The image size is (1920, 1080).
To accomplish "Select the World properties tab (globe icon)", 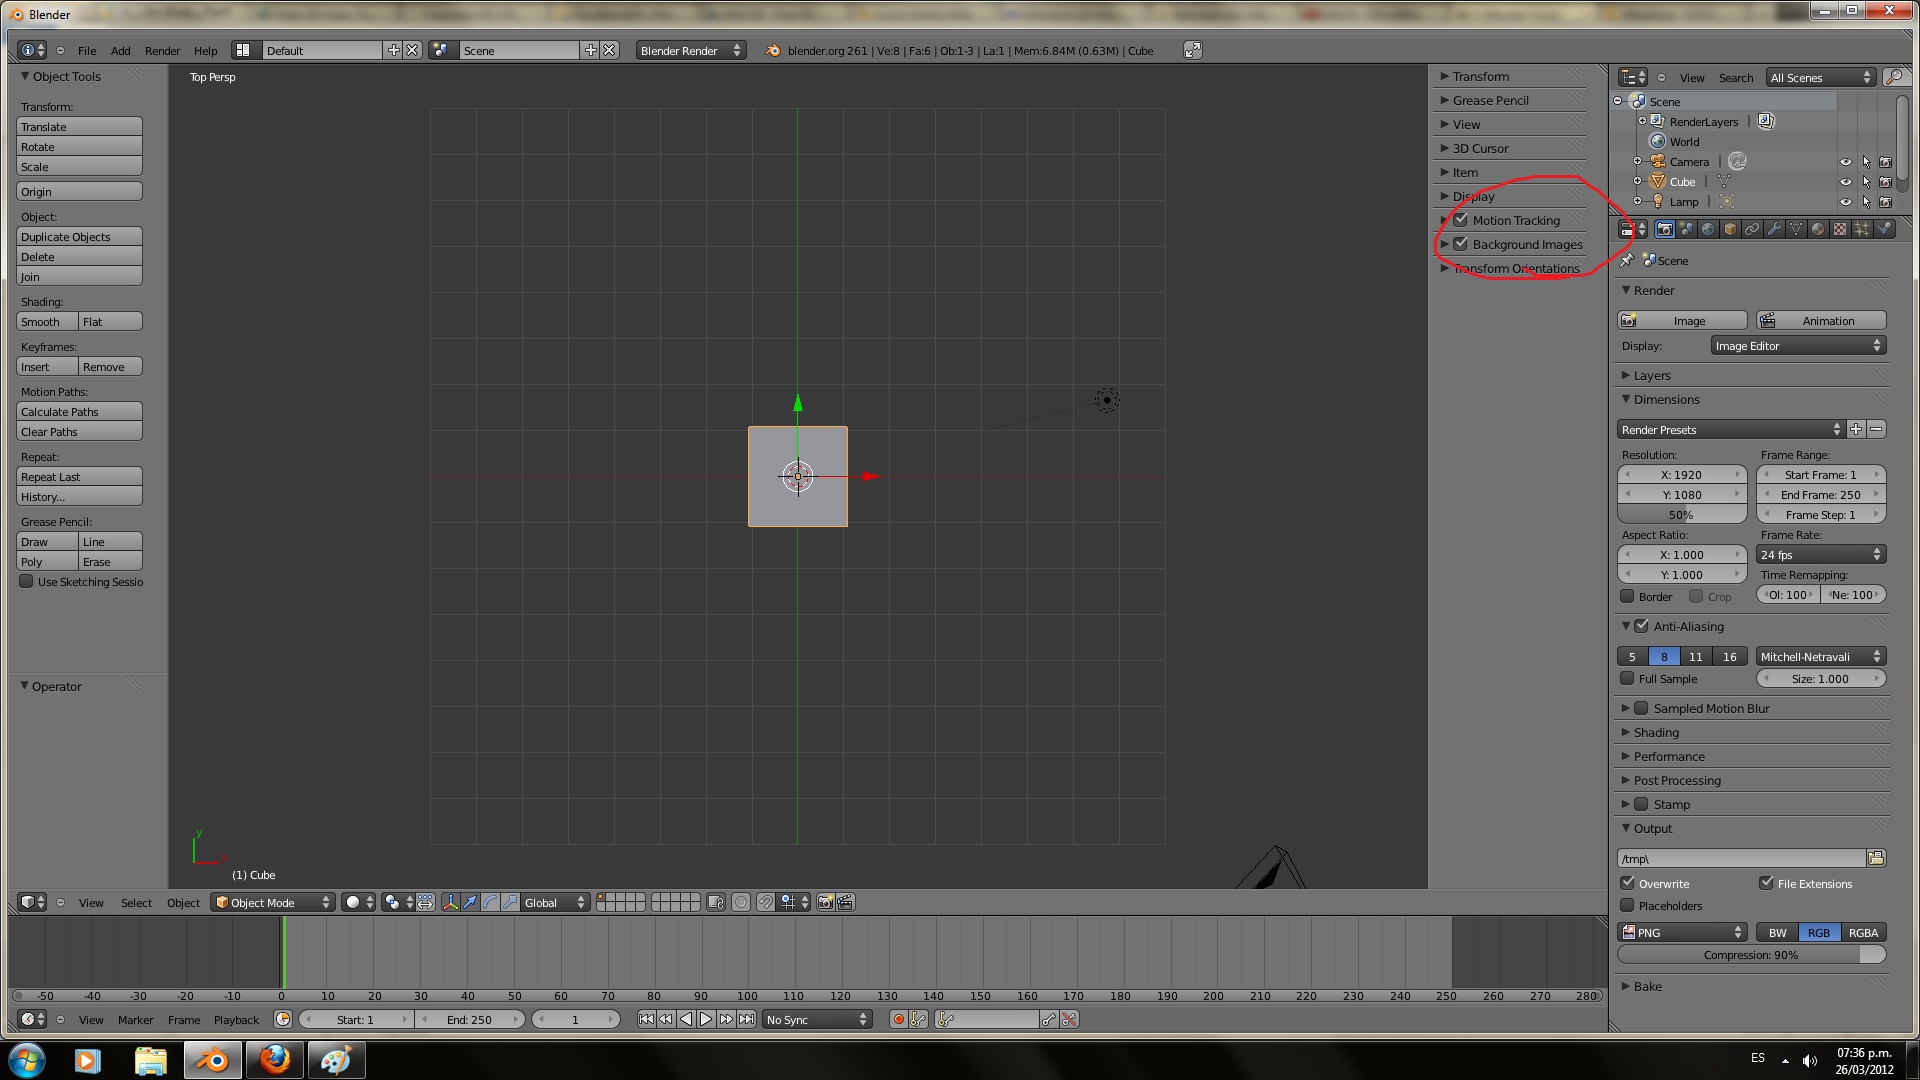I will click(1708, 229).
